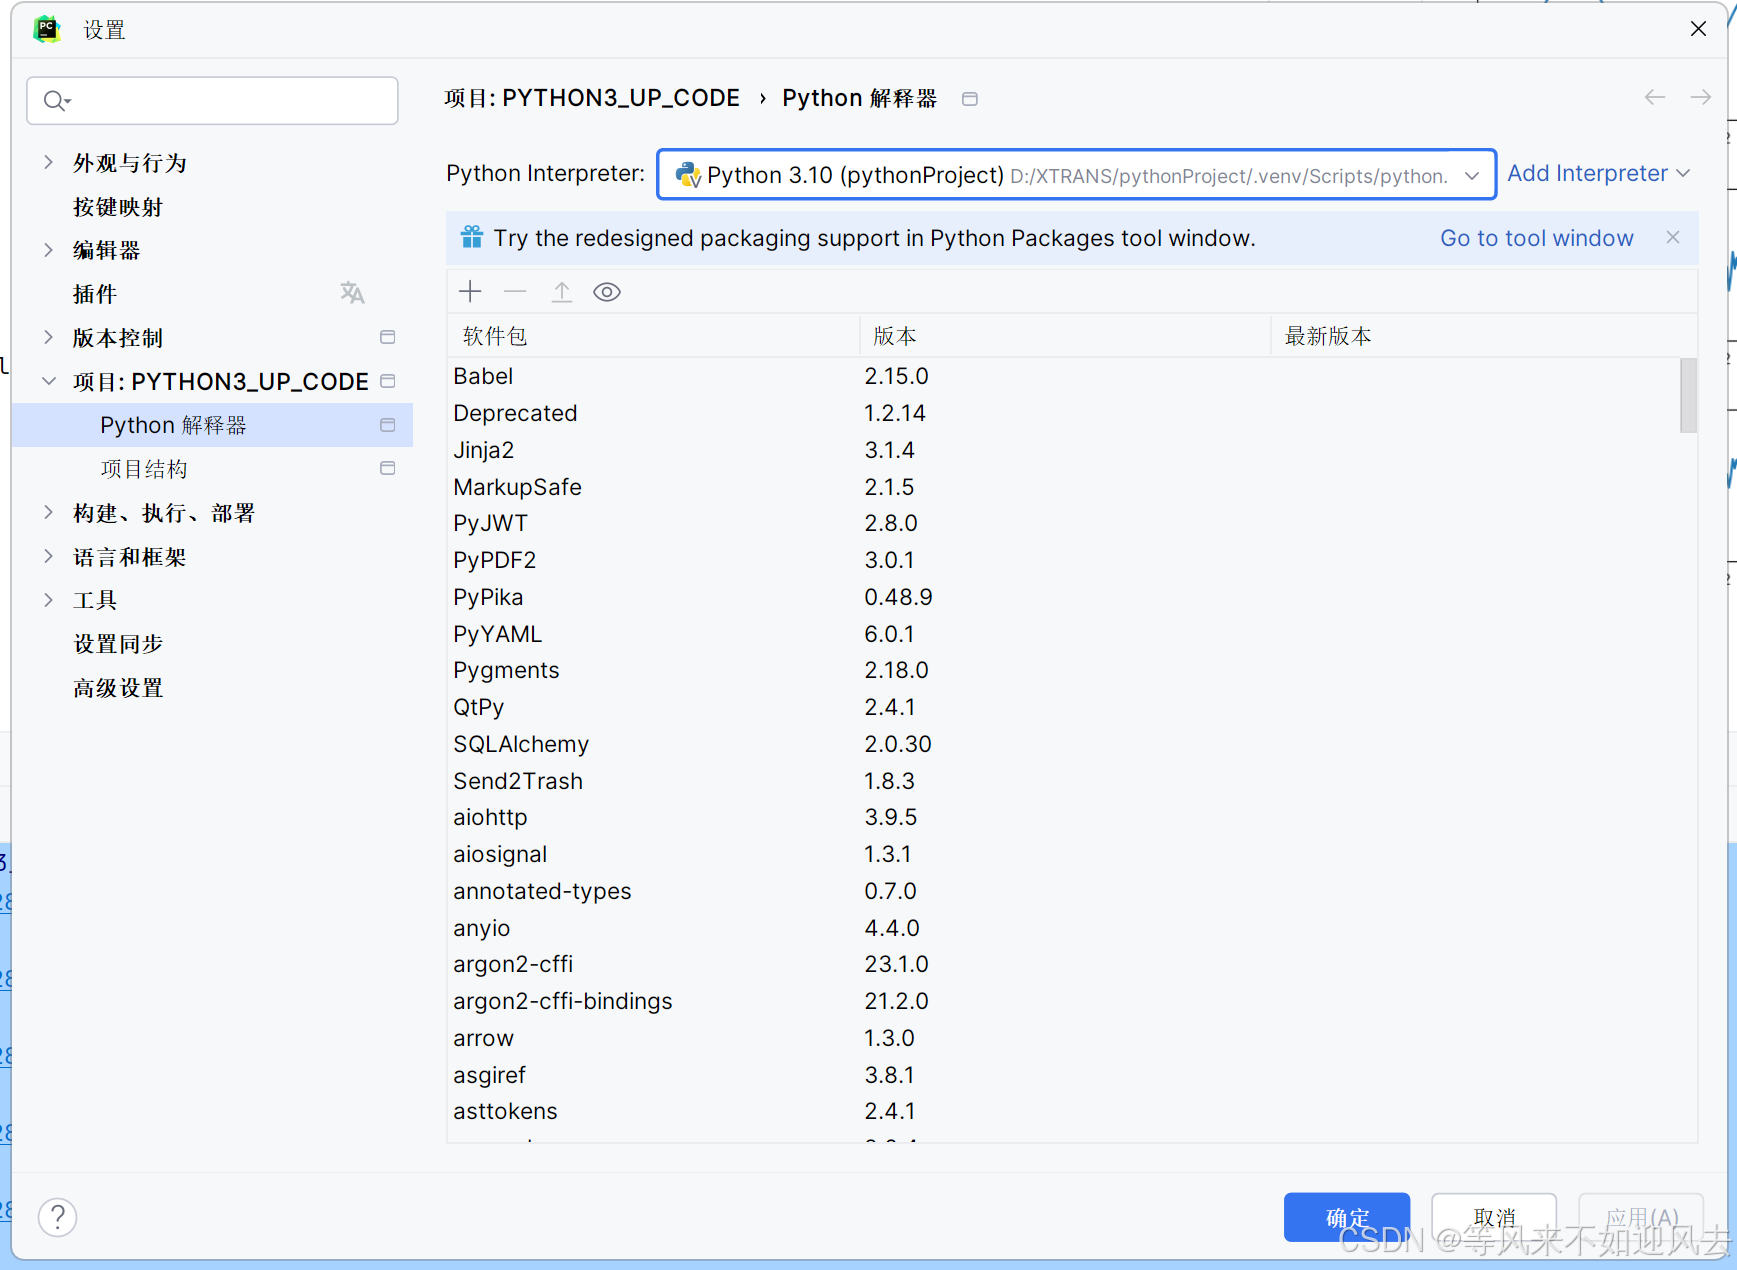
Task: Click the navigate back arrow
Action: [x=1655, y=97]
